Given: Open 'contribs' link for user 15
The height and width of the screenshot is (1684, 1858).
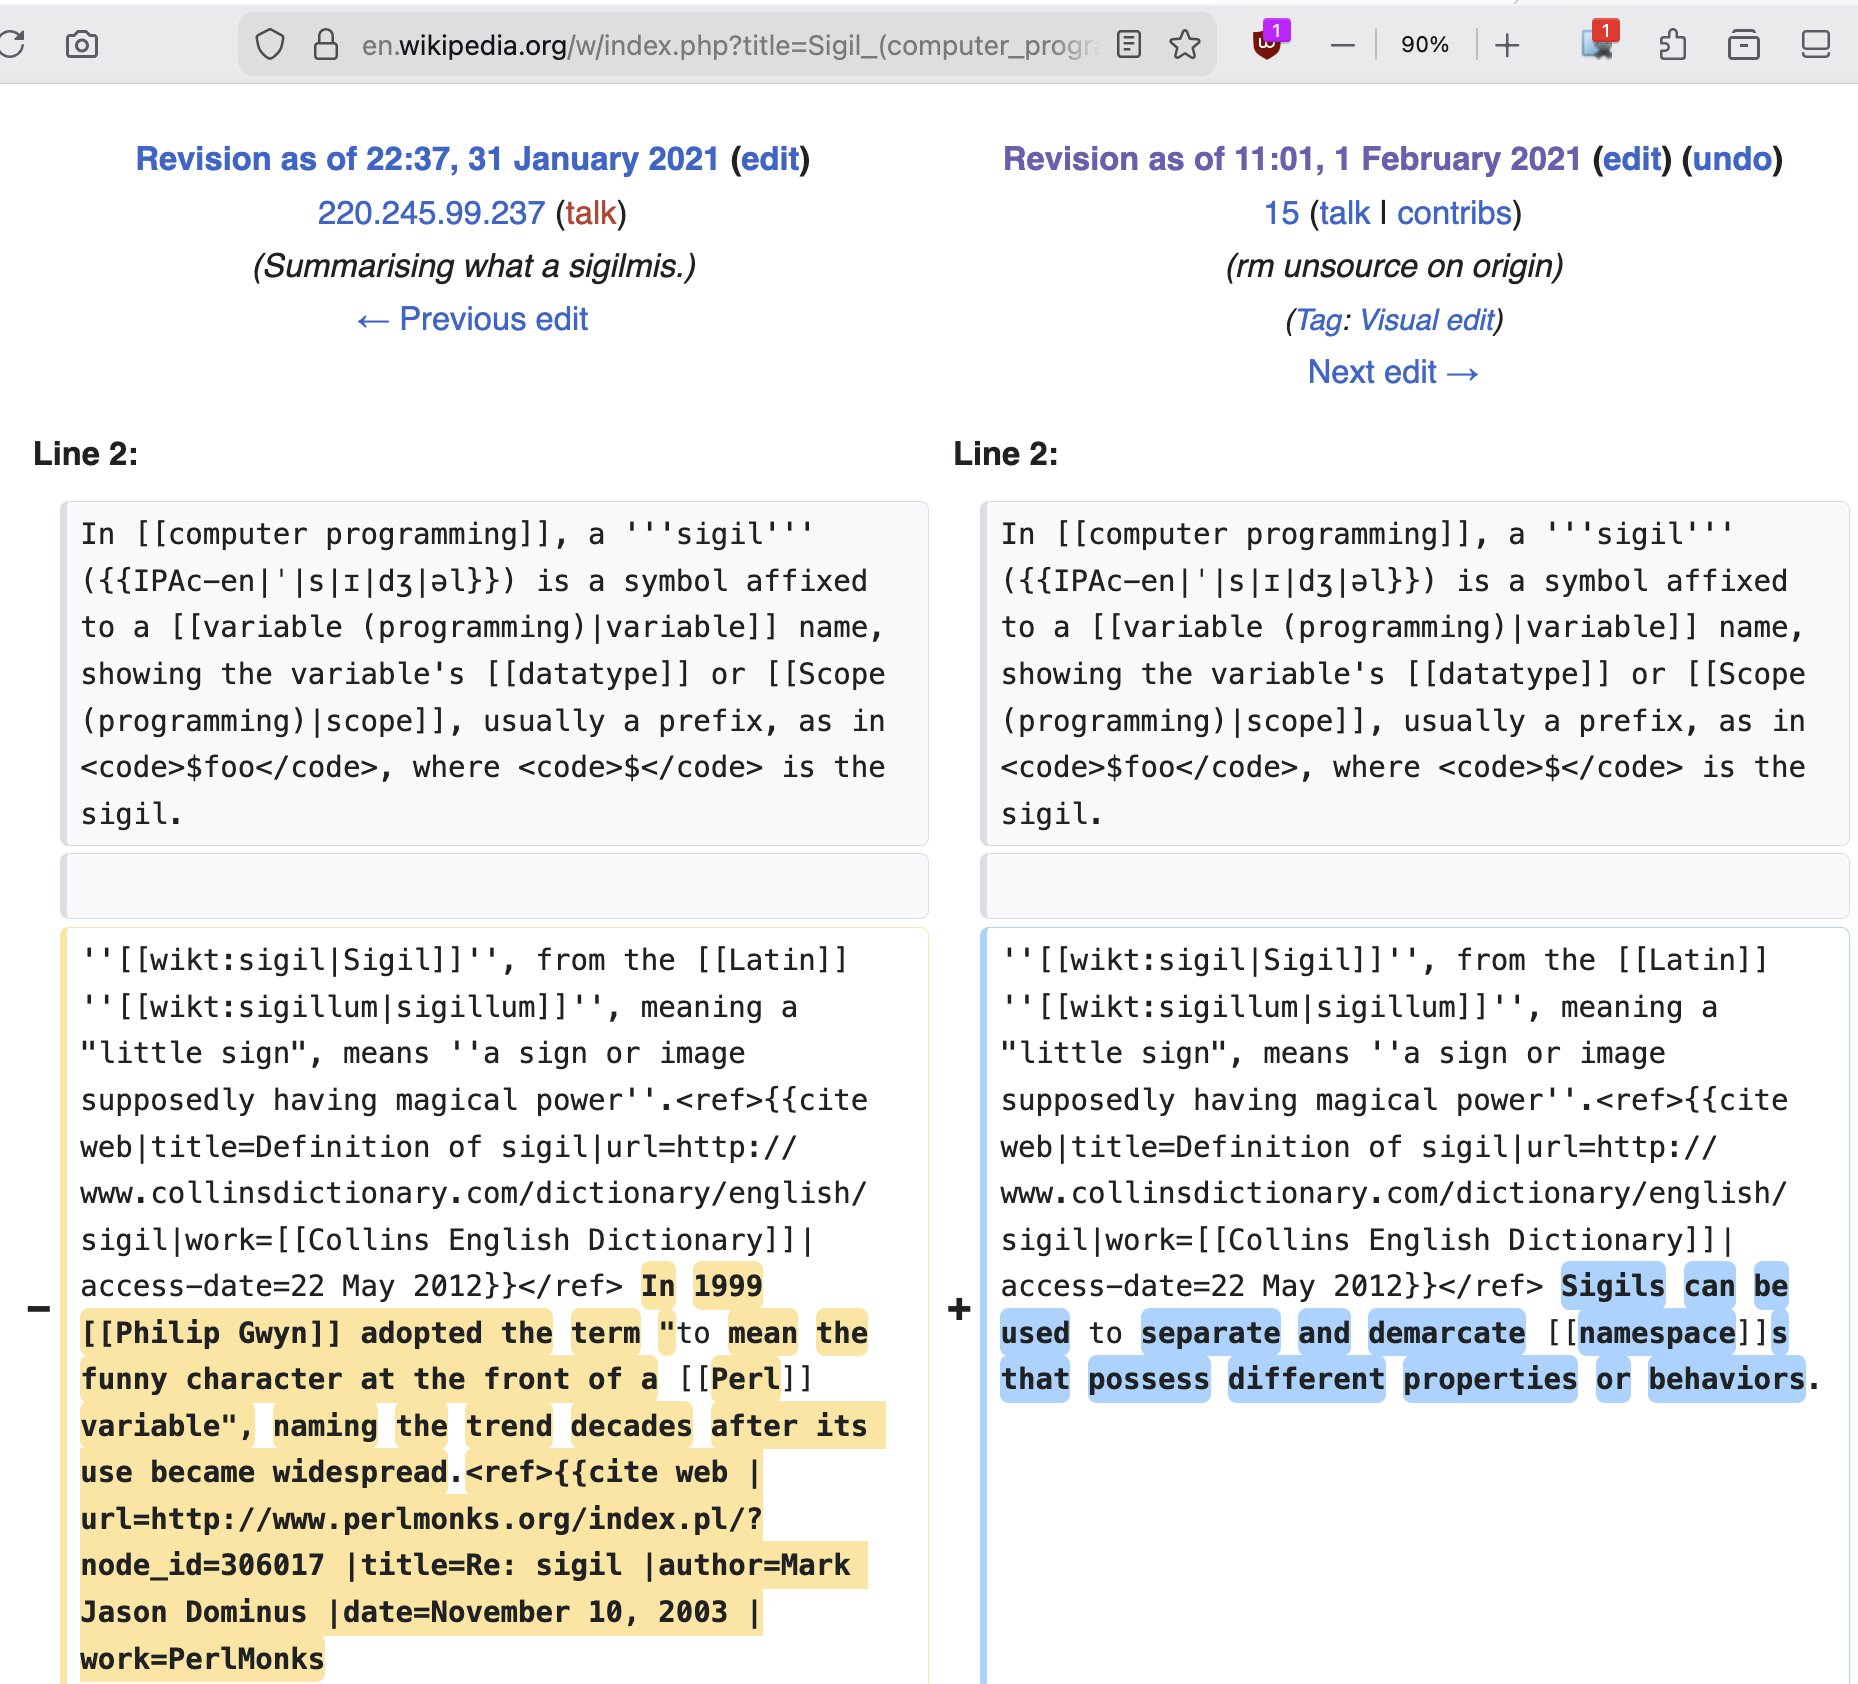Looking at the screenshot, I should pos(1454,213).
